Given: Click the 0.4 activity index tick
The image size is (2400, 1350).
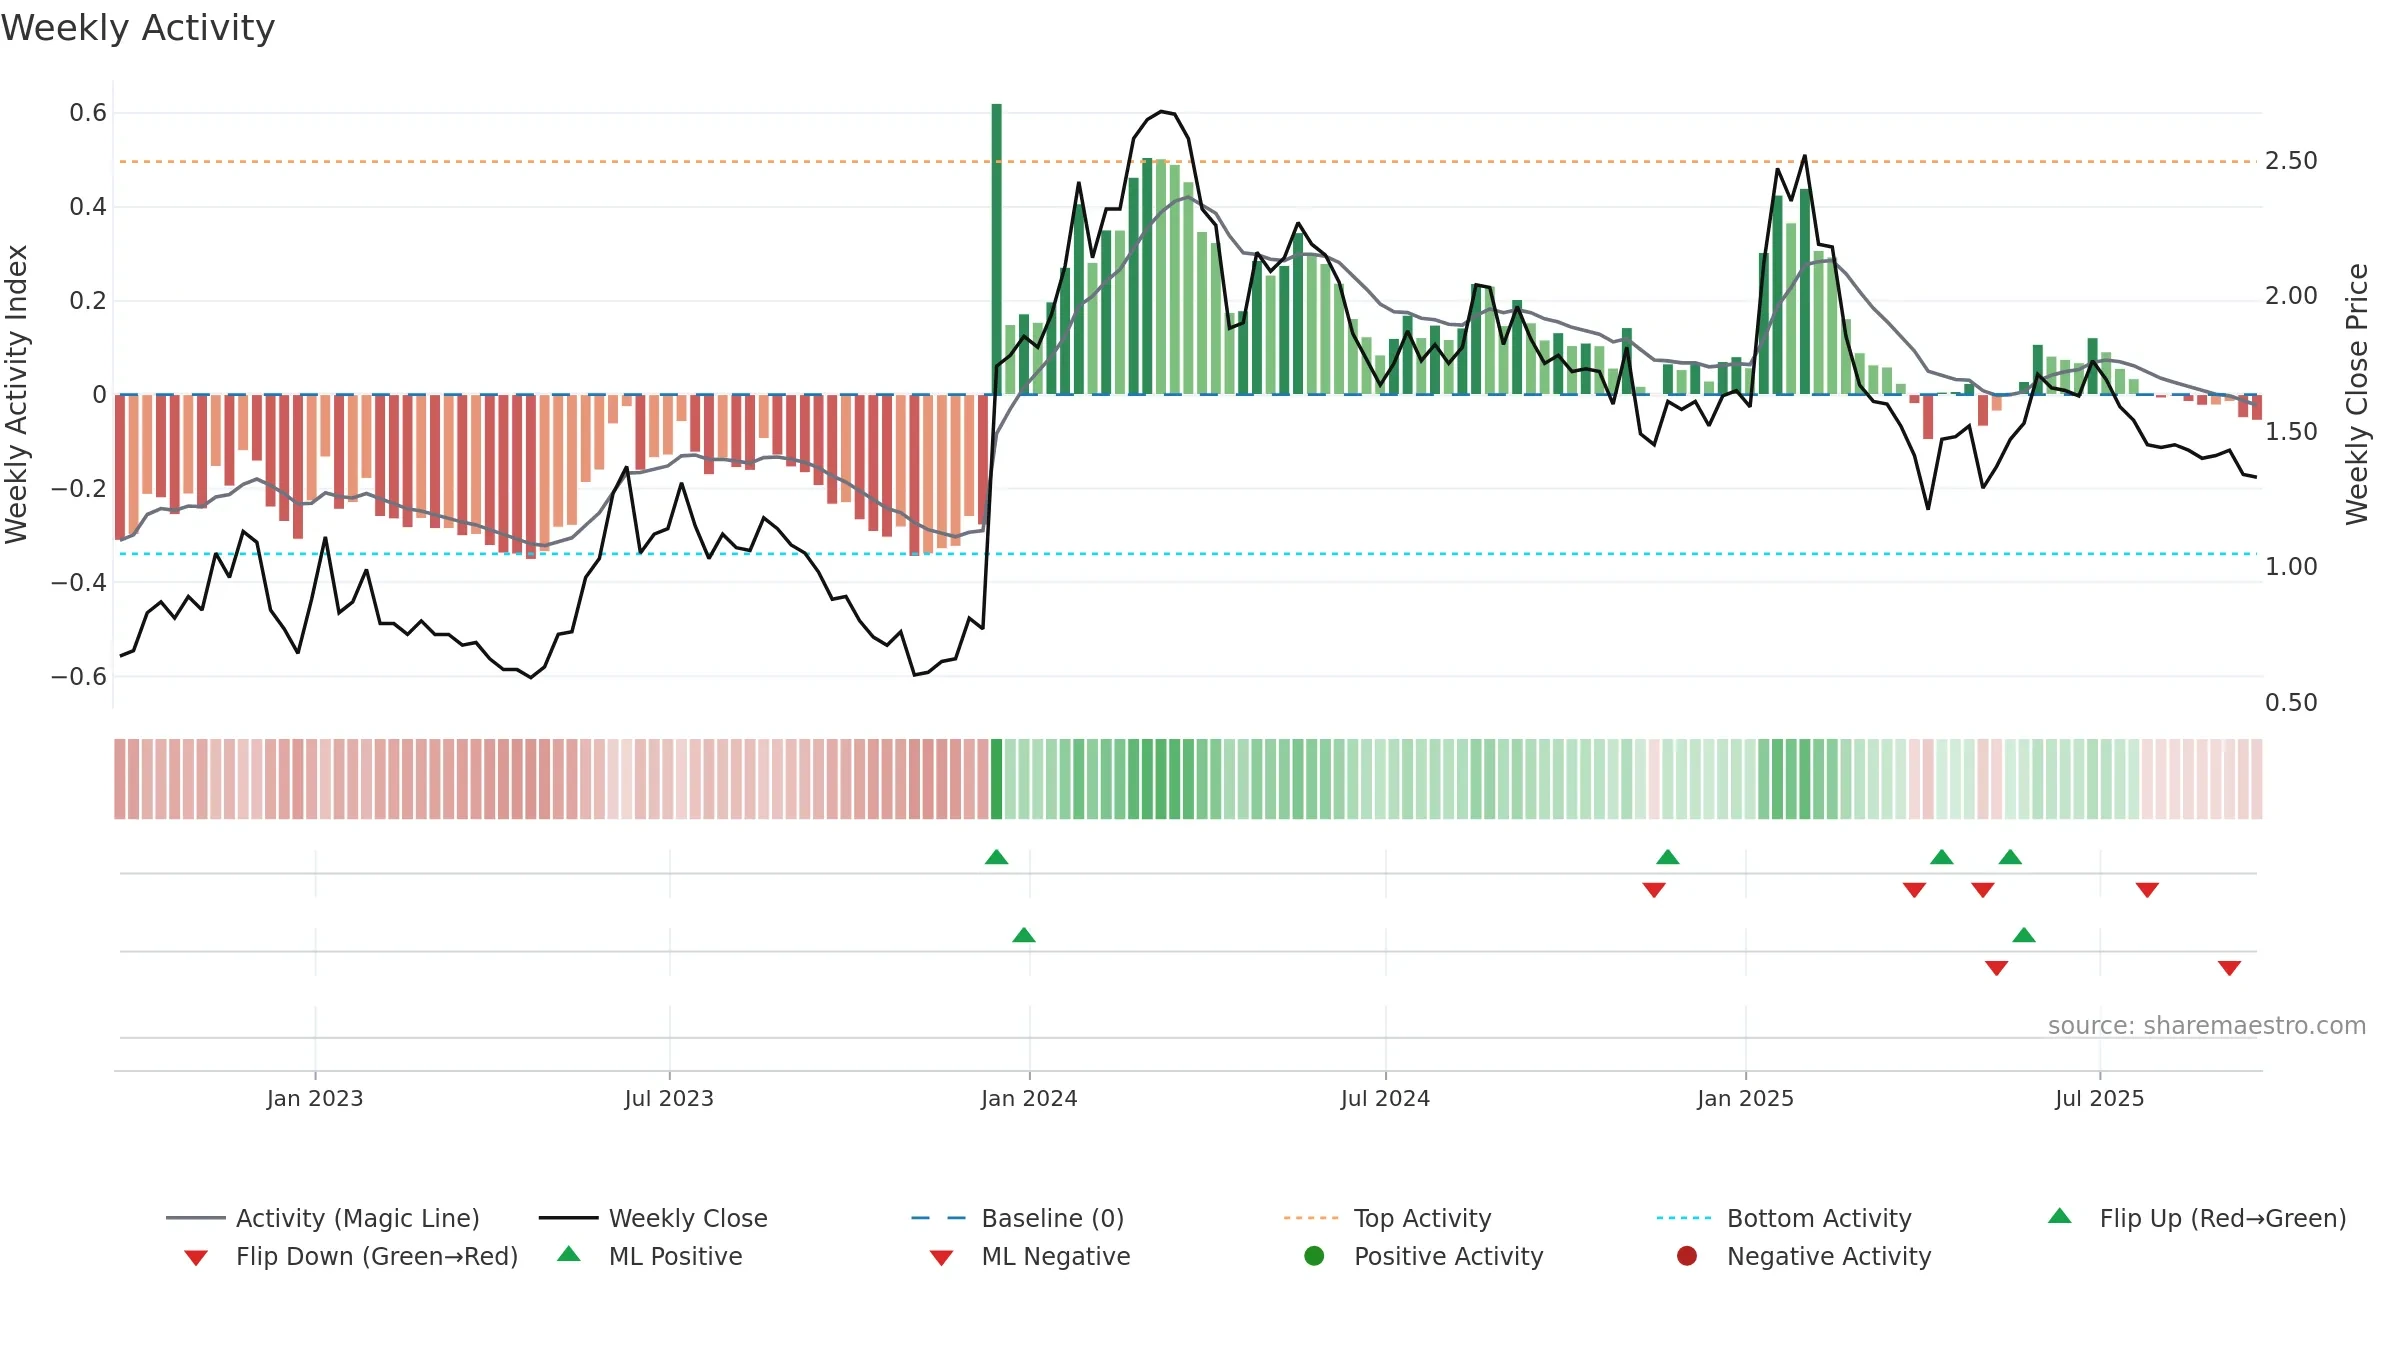Looking at the screenshot, I should 88,207.
